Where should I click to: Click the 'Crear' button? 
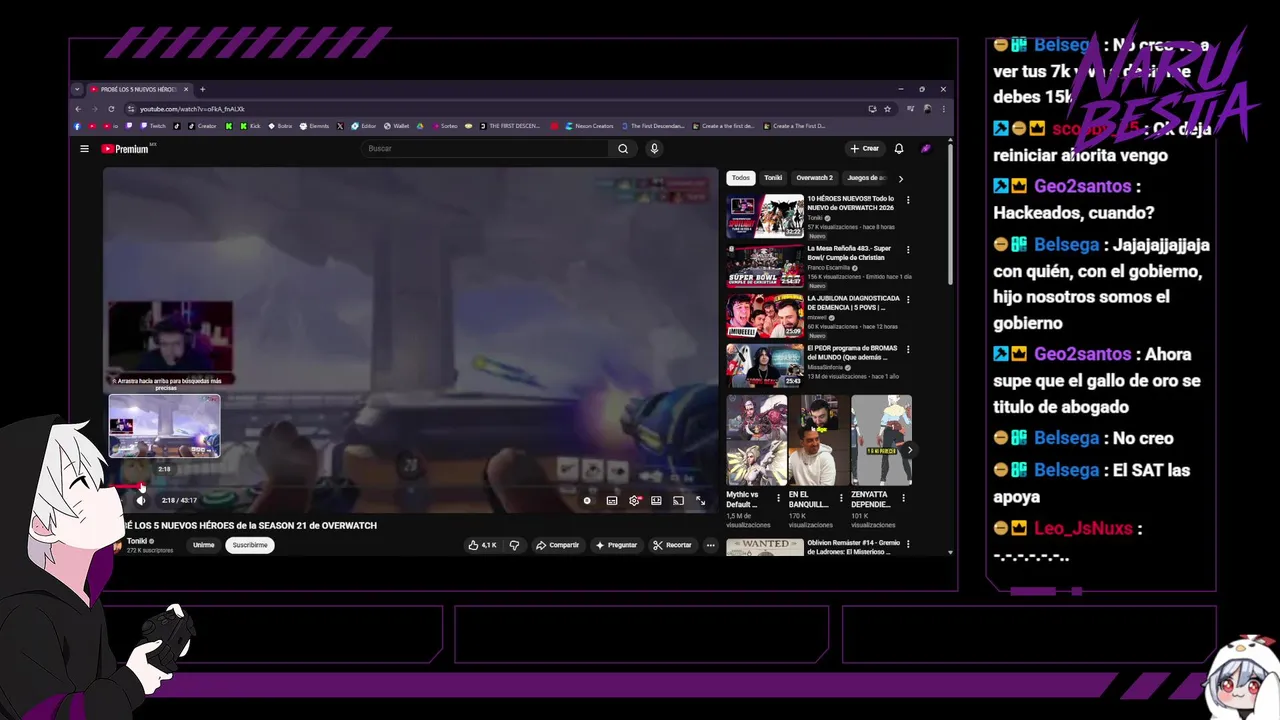coord(864,149)
